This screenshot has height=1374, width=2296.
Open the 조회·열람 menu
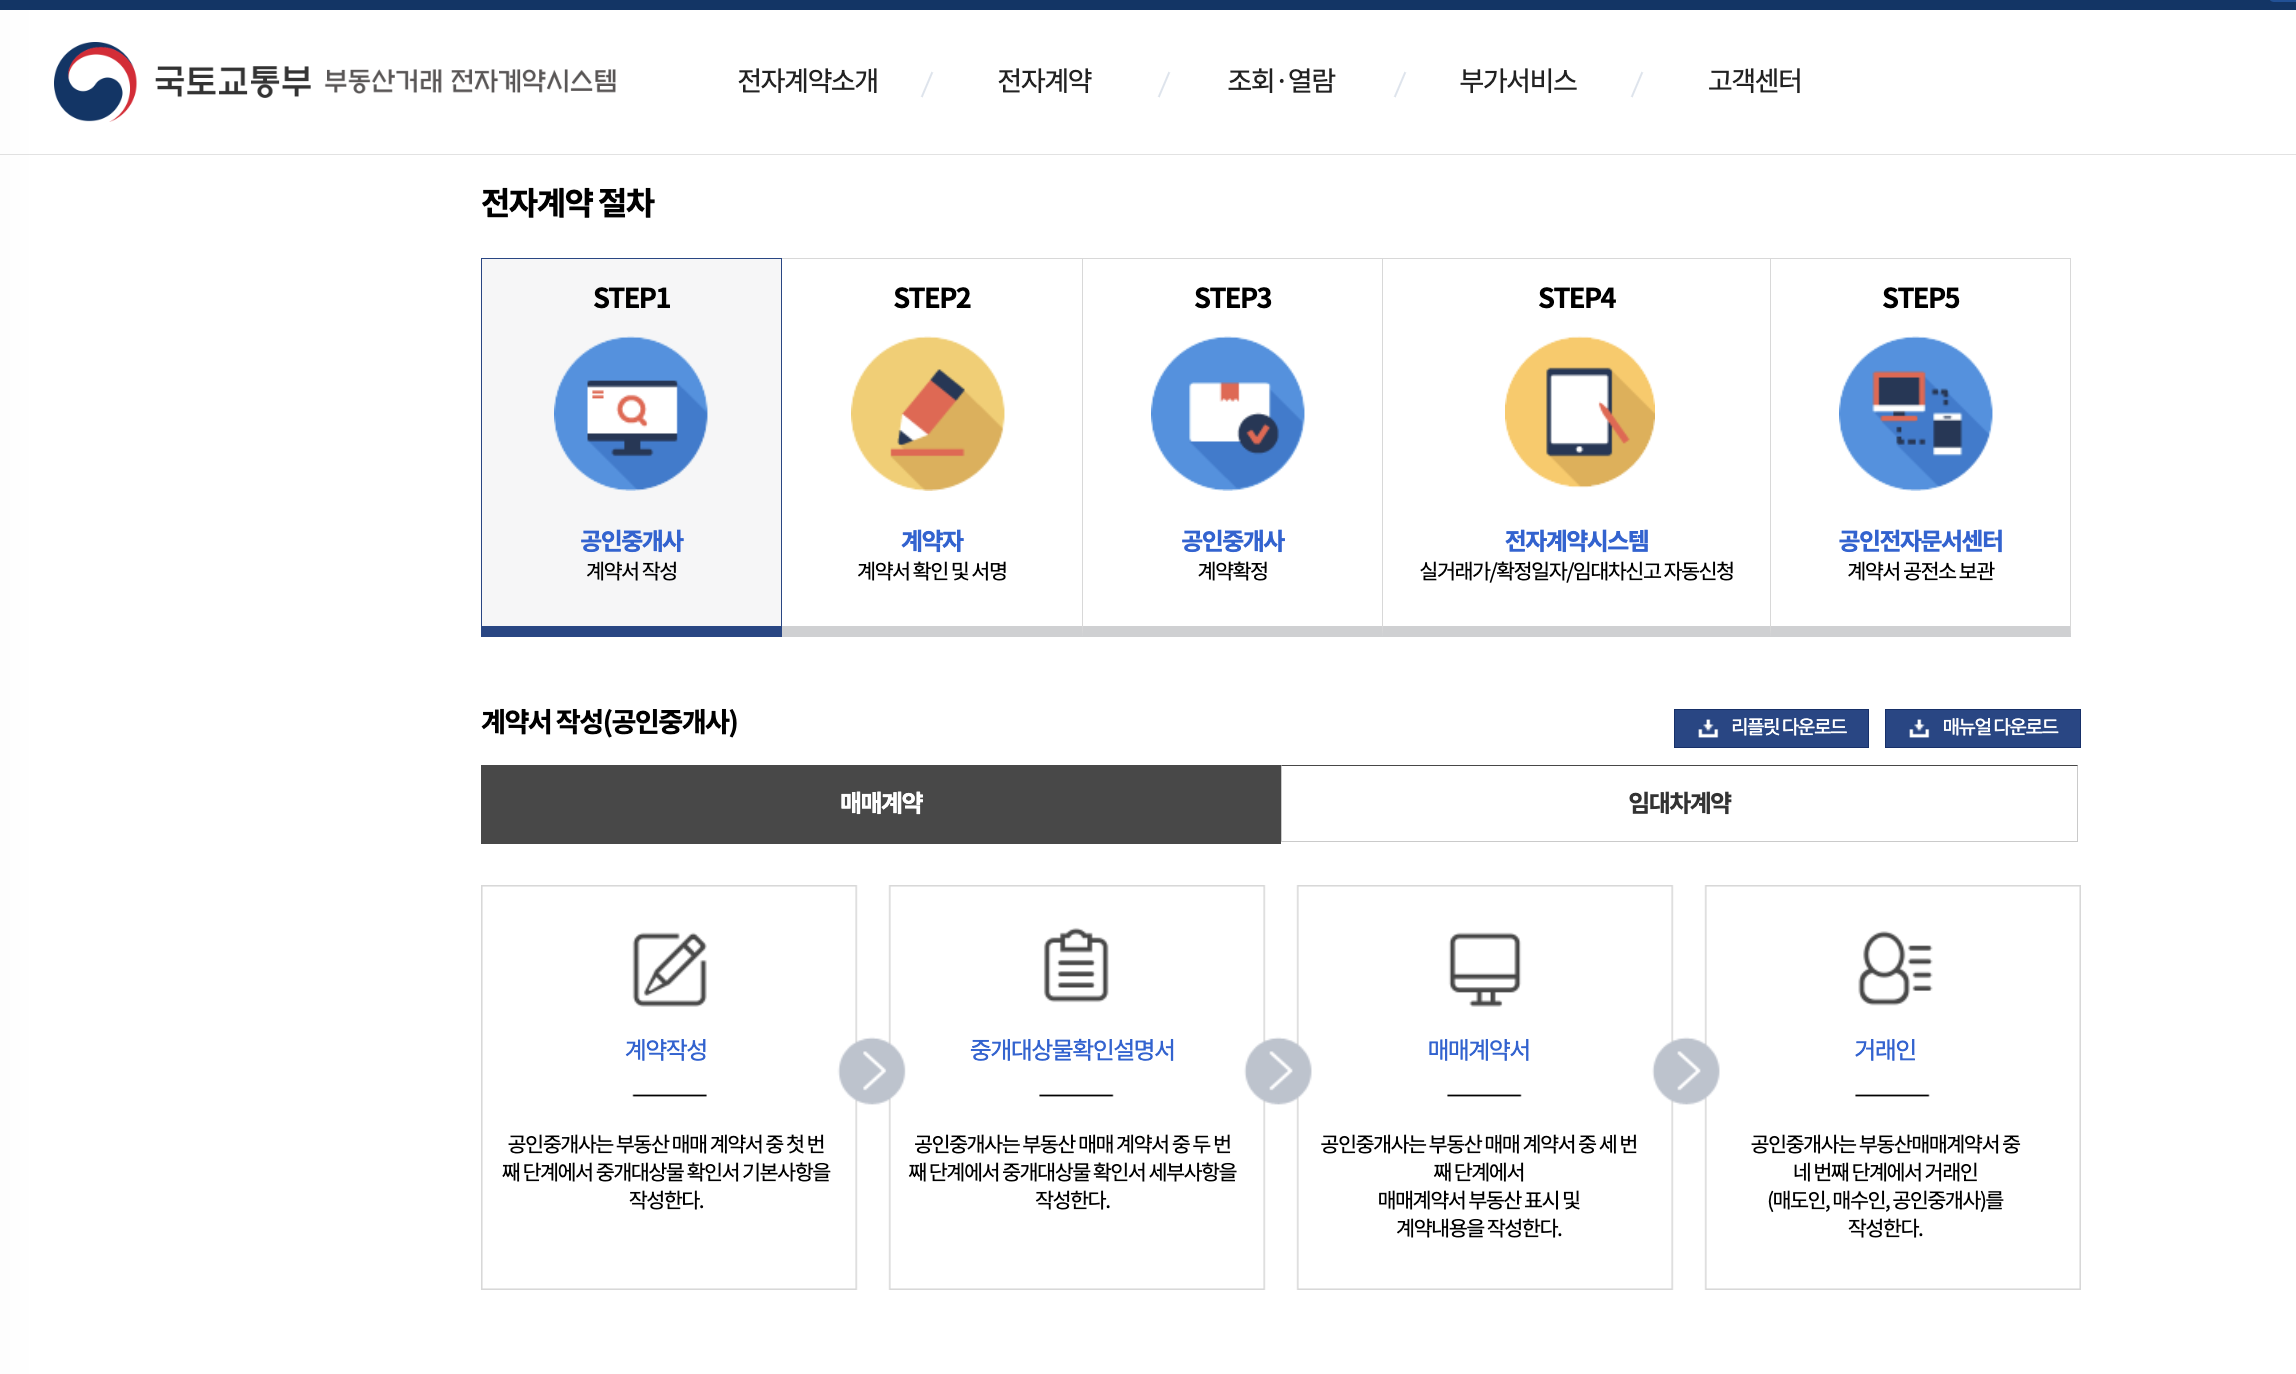point(1281,81)
